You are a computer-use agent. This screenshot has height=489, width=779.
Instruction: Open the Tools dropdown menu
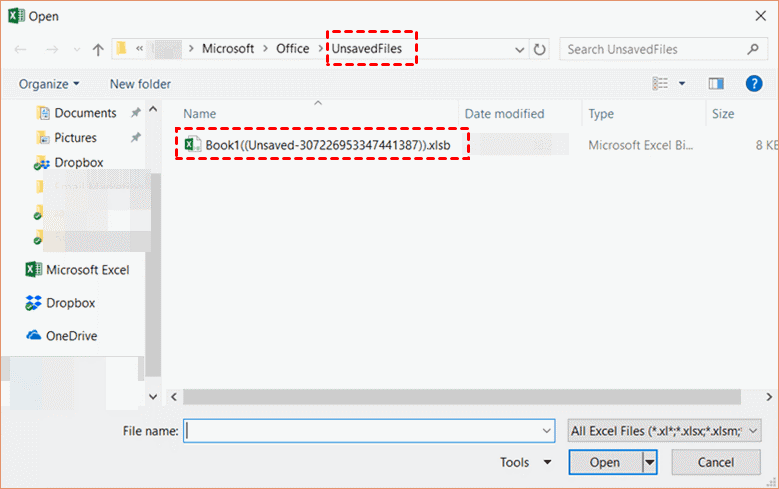[526, 462]
